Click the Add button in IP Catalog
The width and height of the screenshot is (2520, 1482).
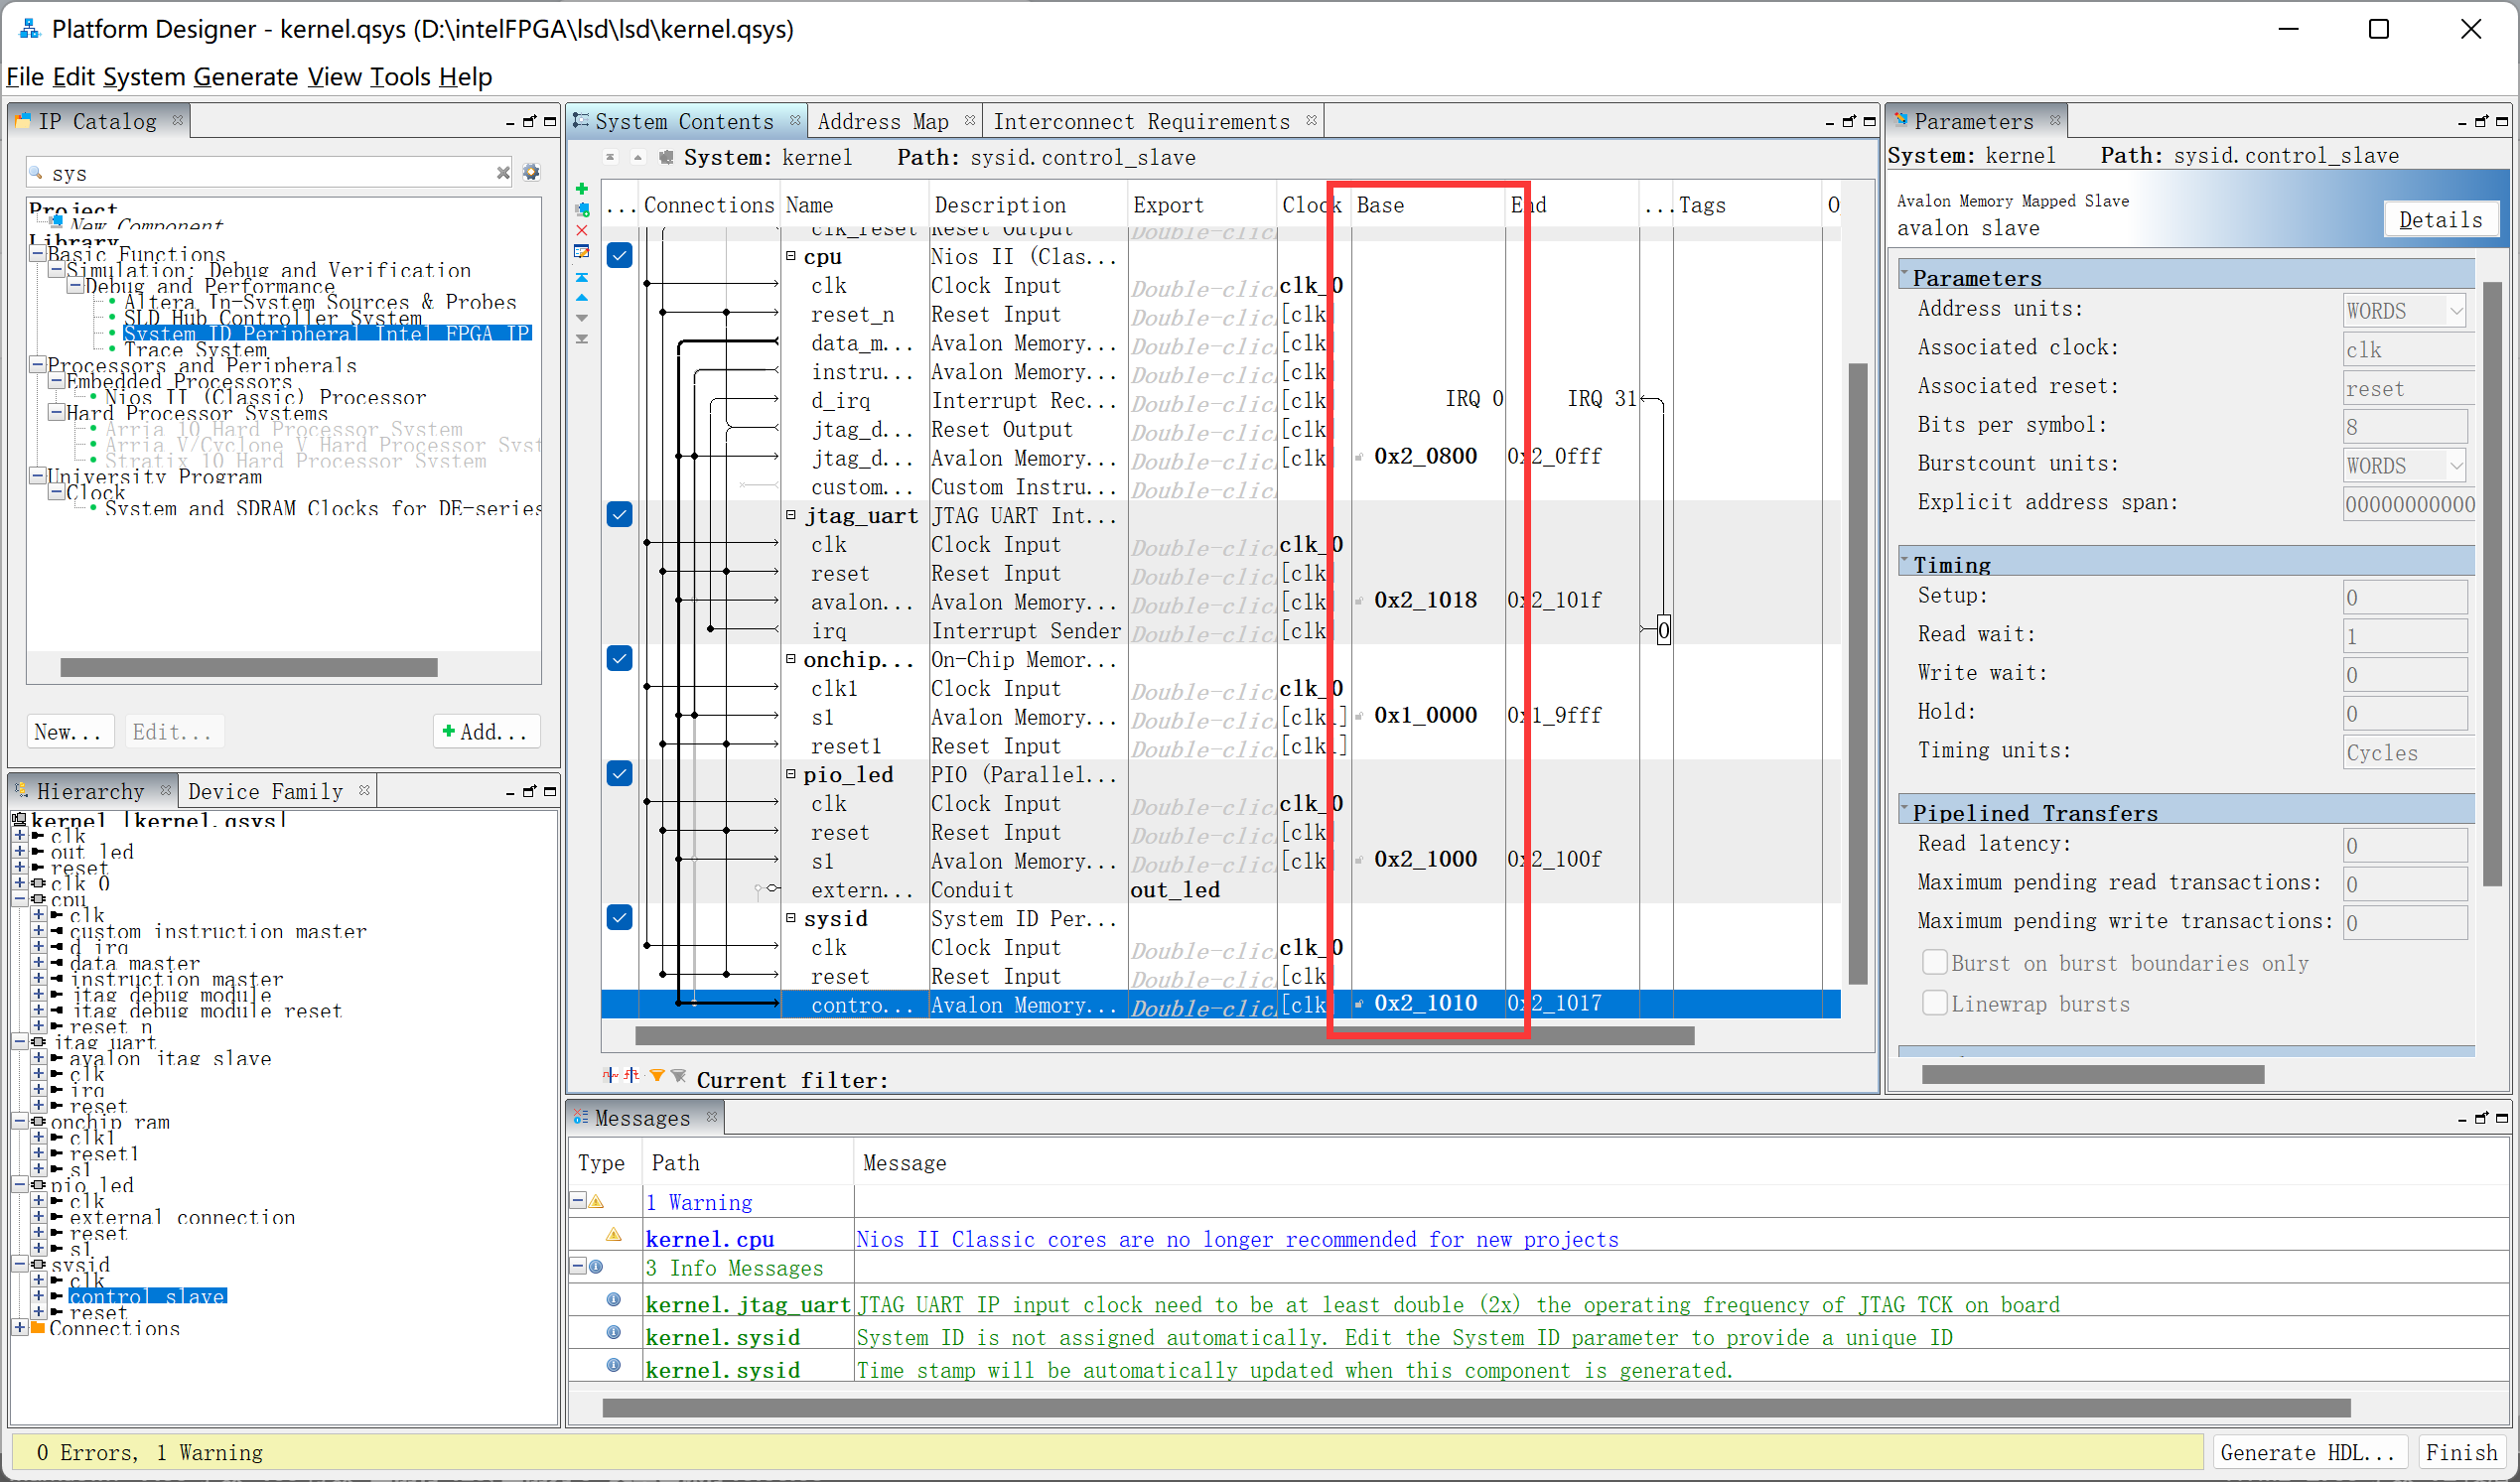(x=486, y=731)
